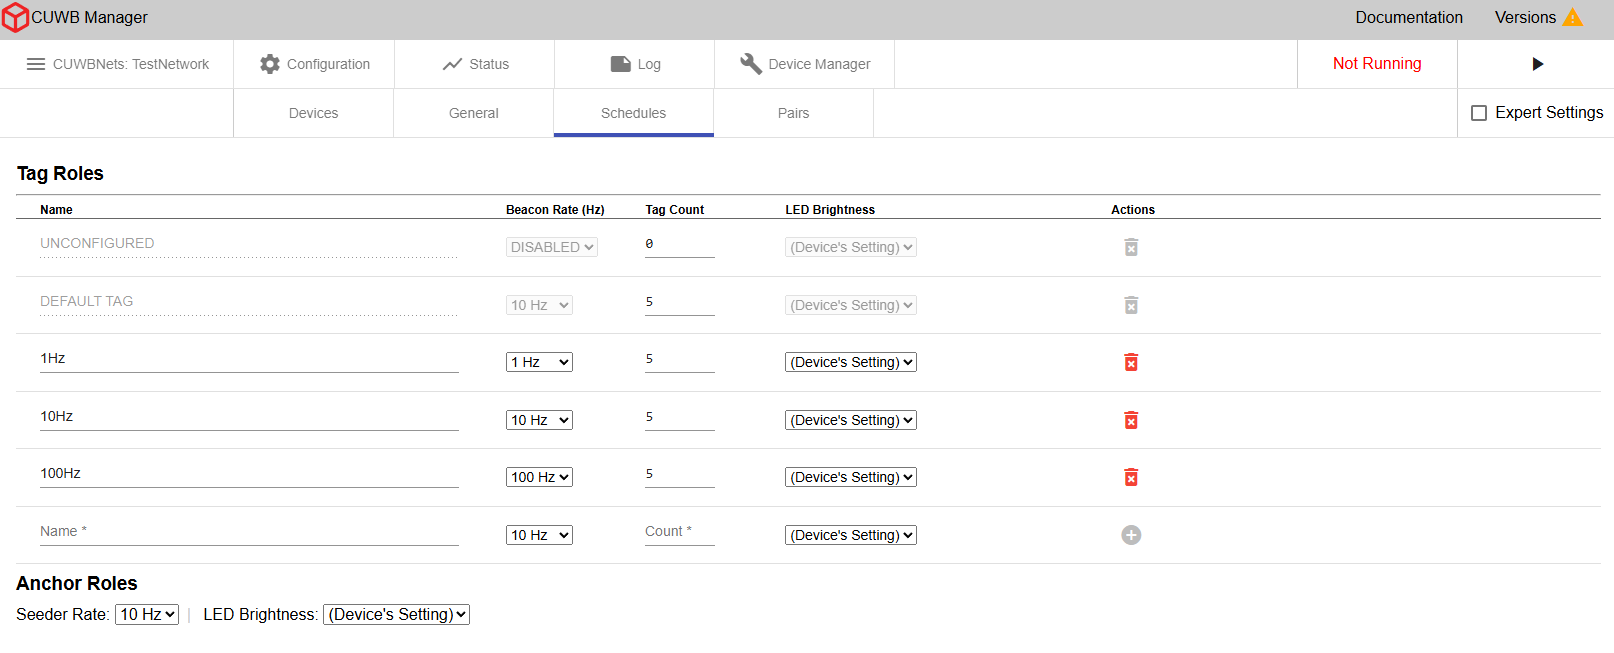Go to the Device Manager page
The width and height of the screenshot is (1614, 653).
[x=805, y=64]
